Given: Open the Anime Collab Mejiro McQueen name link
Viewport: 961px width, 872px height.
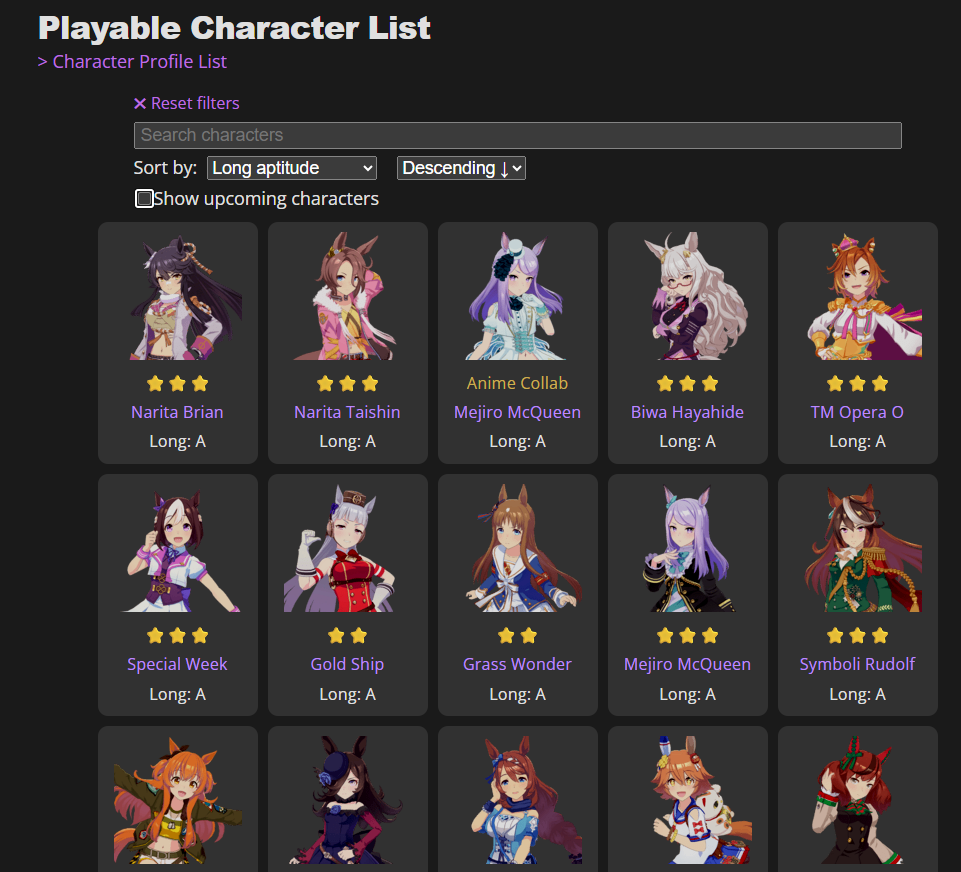Looking at the screenshot, I should pyautogui.click(x=517, y=412).
